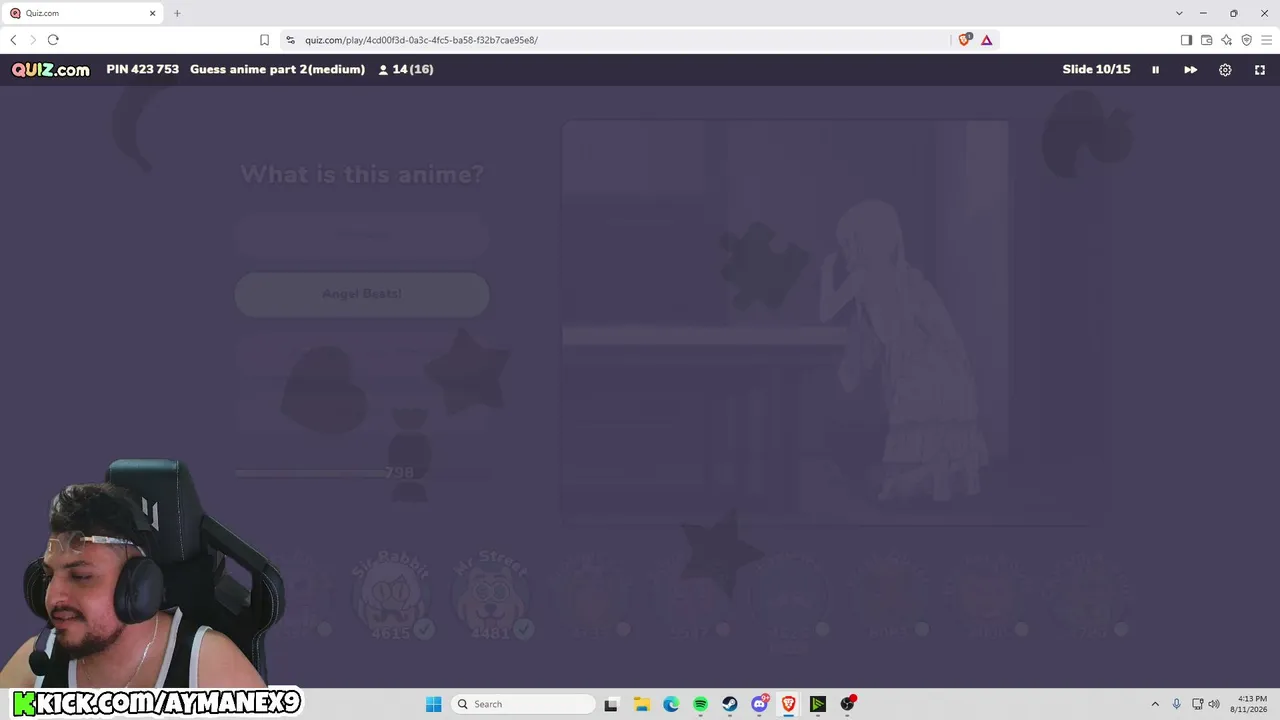Viewport: 1280px width, 720px height.
Task: Open the Windows Start menu
Action: 433,704
